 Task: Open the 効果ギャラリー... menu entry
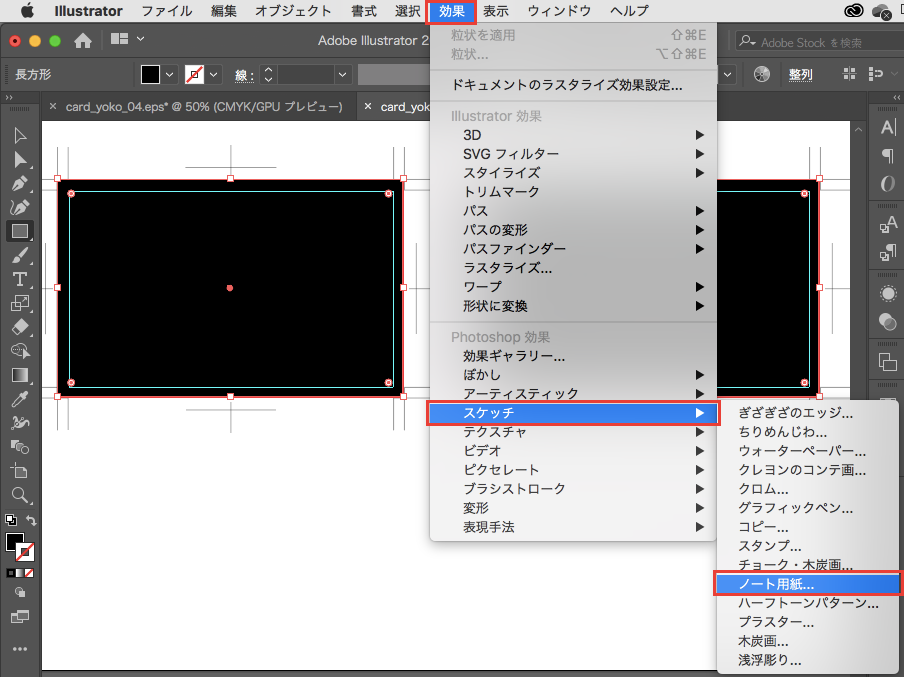[x=514, y=356]
